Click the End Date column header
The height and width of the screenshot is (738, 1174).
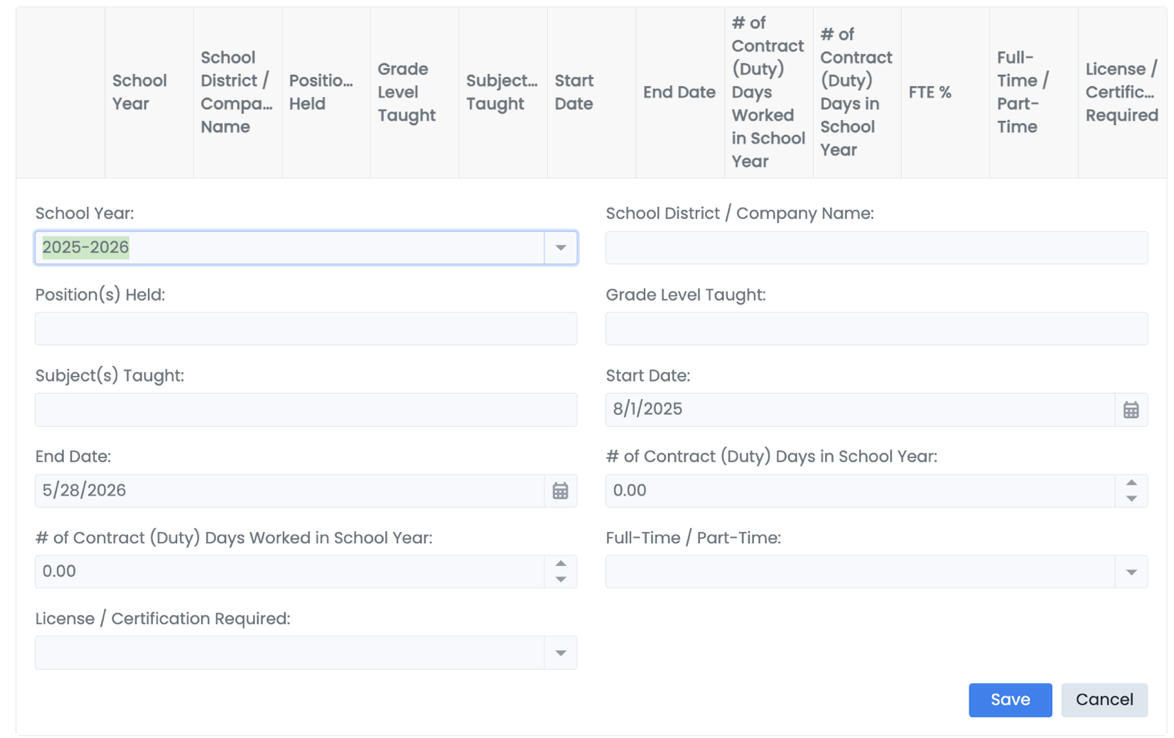pos(679,92)
